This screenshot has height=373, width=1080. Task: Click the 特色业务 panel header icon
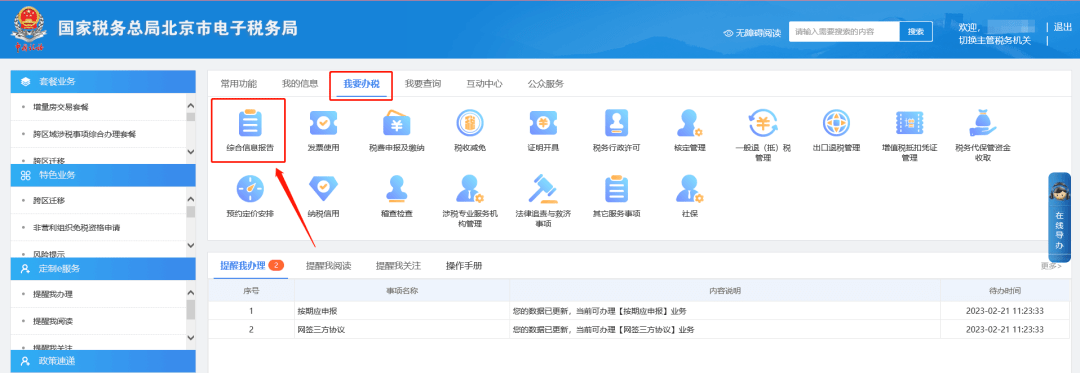click(25, 175)
